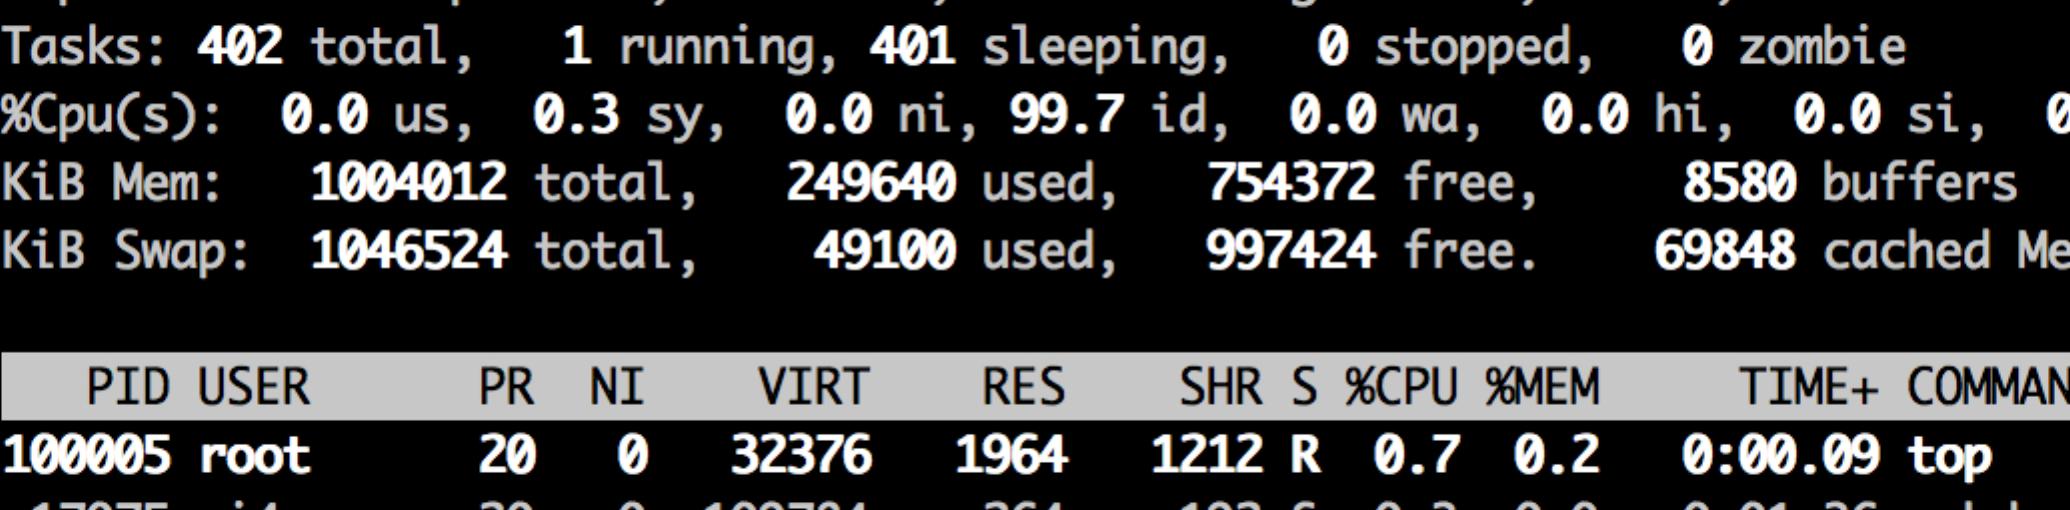
Task: Select the TIME+ column header
Action: 1808,387
